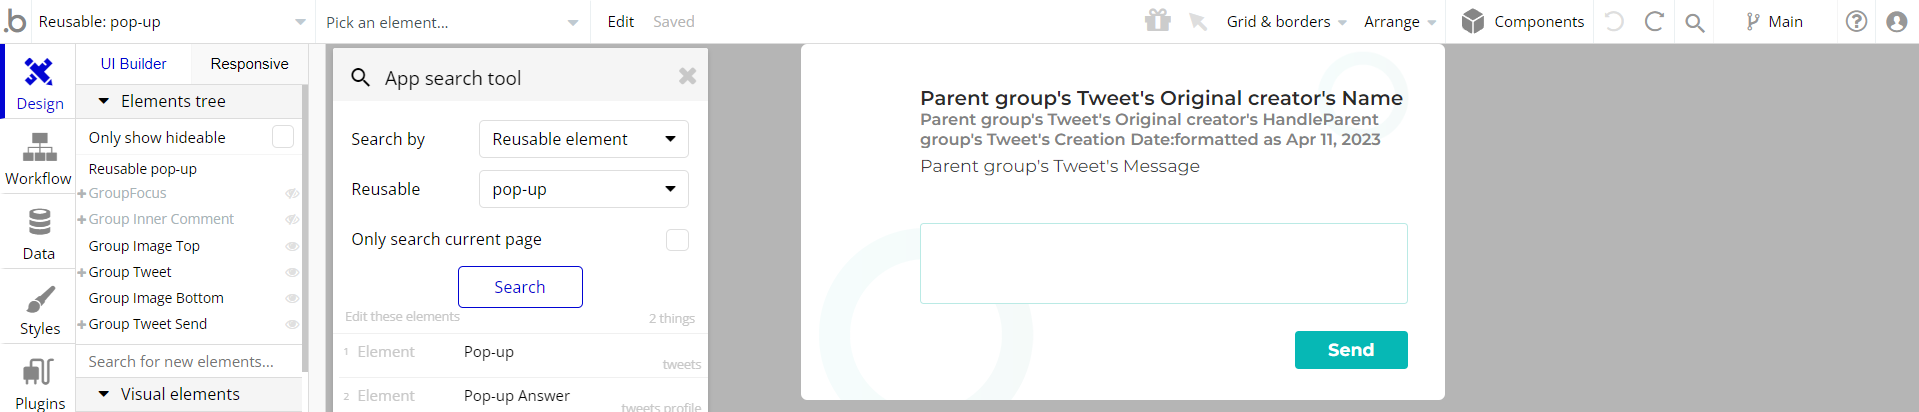Image resolution: width=1919 pixels, height=412 pixels.
Task: Click the search magnifier icon in the top bar
Action: 1694,22
